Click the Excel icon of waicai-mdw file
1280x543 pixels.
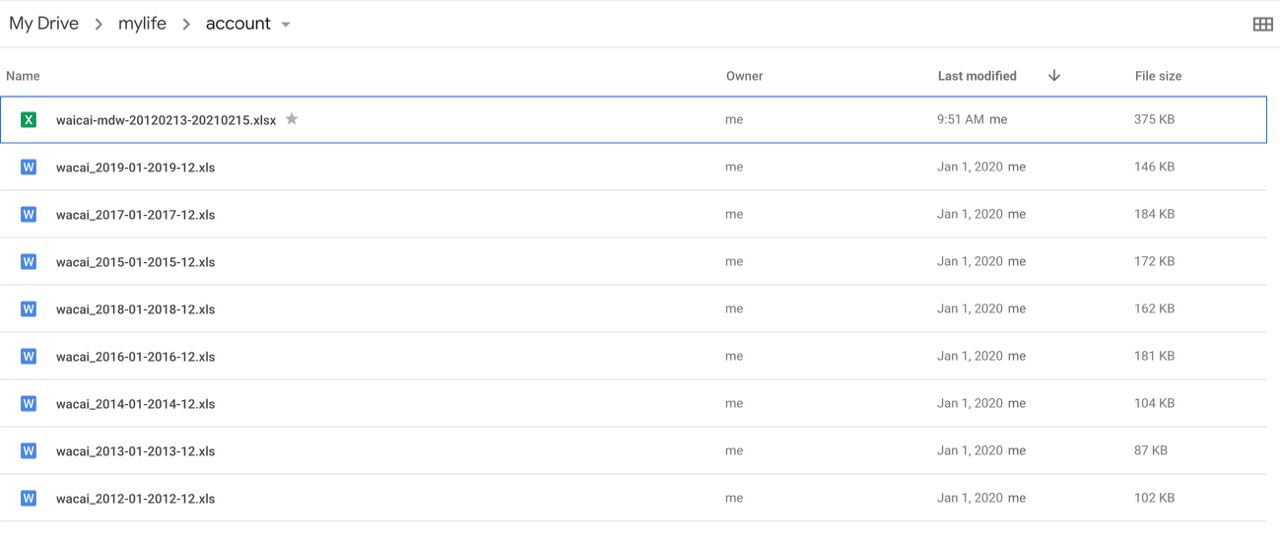coord(29,120)
